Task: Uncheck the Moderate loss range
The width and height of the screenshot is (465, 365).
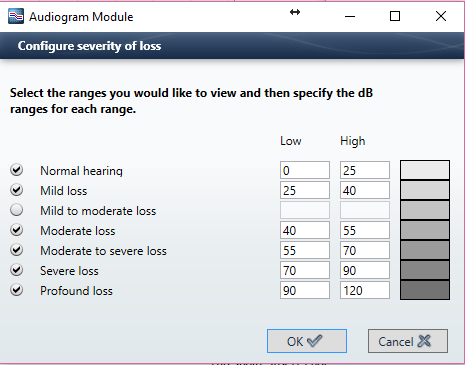Action: coord(16,230)
